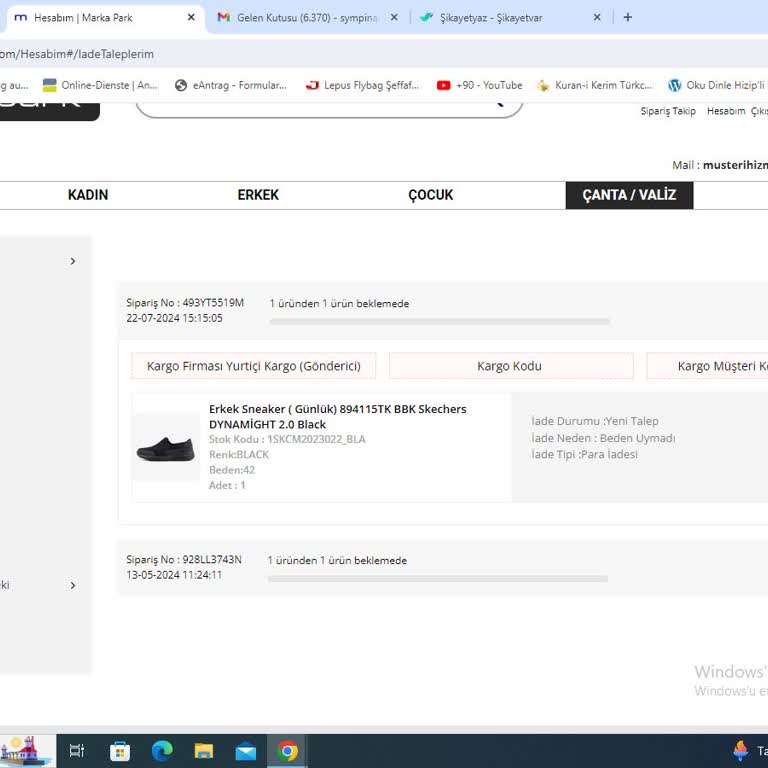Open Erkek Sneaker Skechers DYNAMİGHT product title
Screen dimensions: 768x768
point(337,416)
